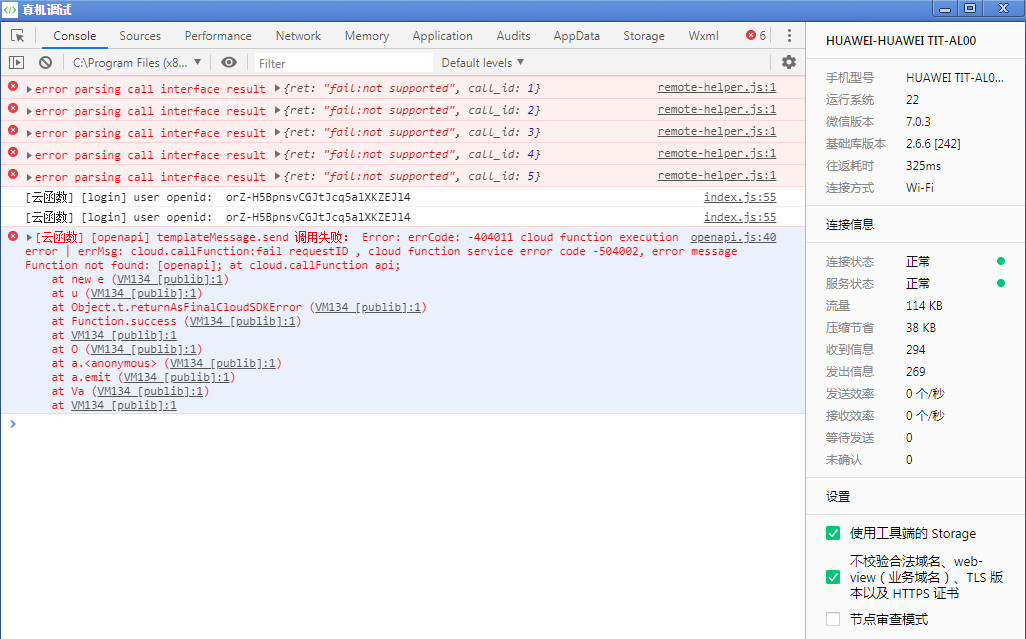Click the red error count badge
This screenshot has width=1026, height=639.
[x=756, y=36]
